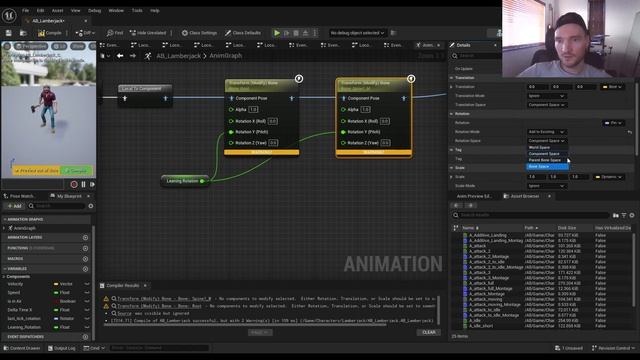This screenshot has width=640, height=360.
Task: Click AB_Lamberjack in the graph breadcrumb
Action: point(178,56)
